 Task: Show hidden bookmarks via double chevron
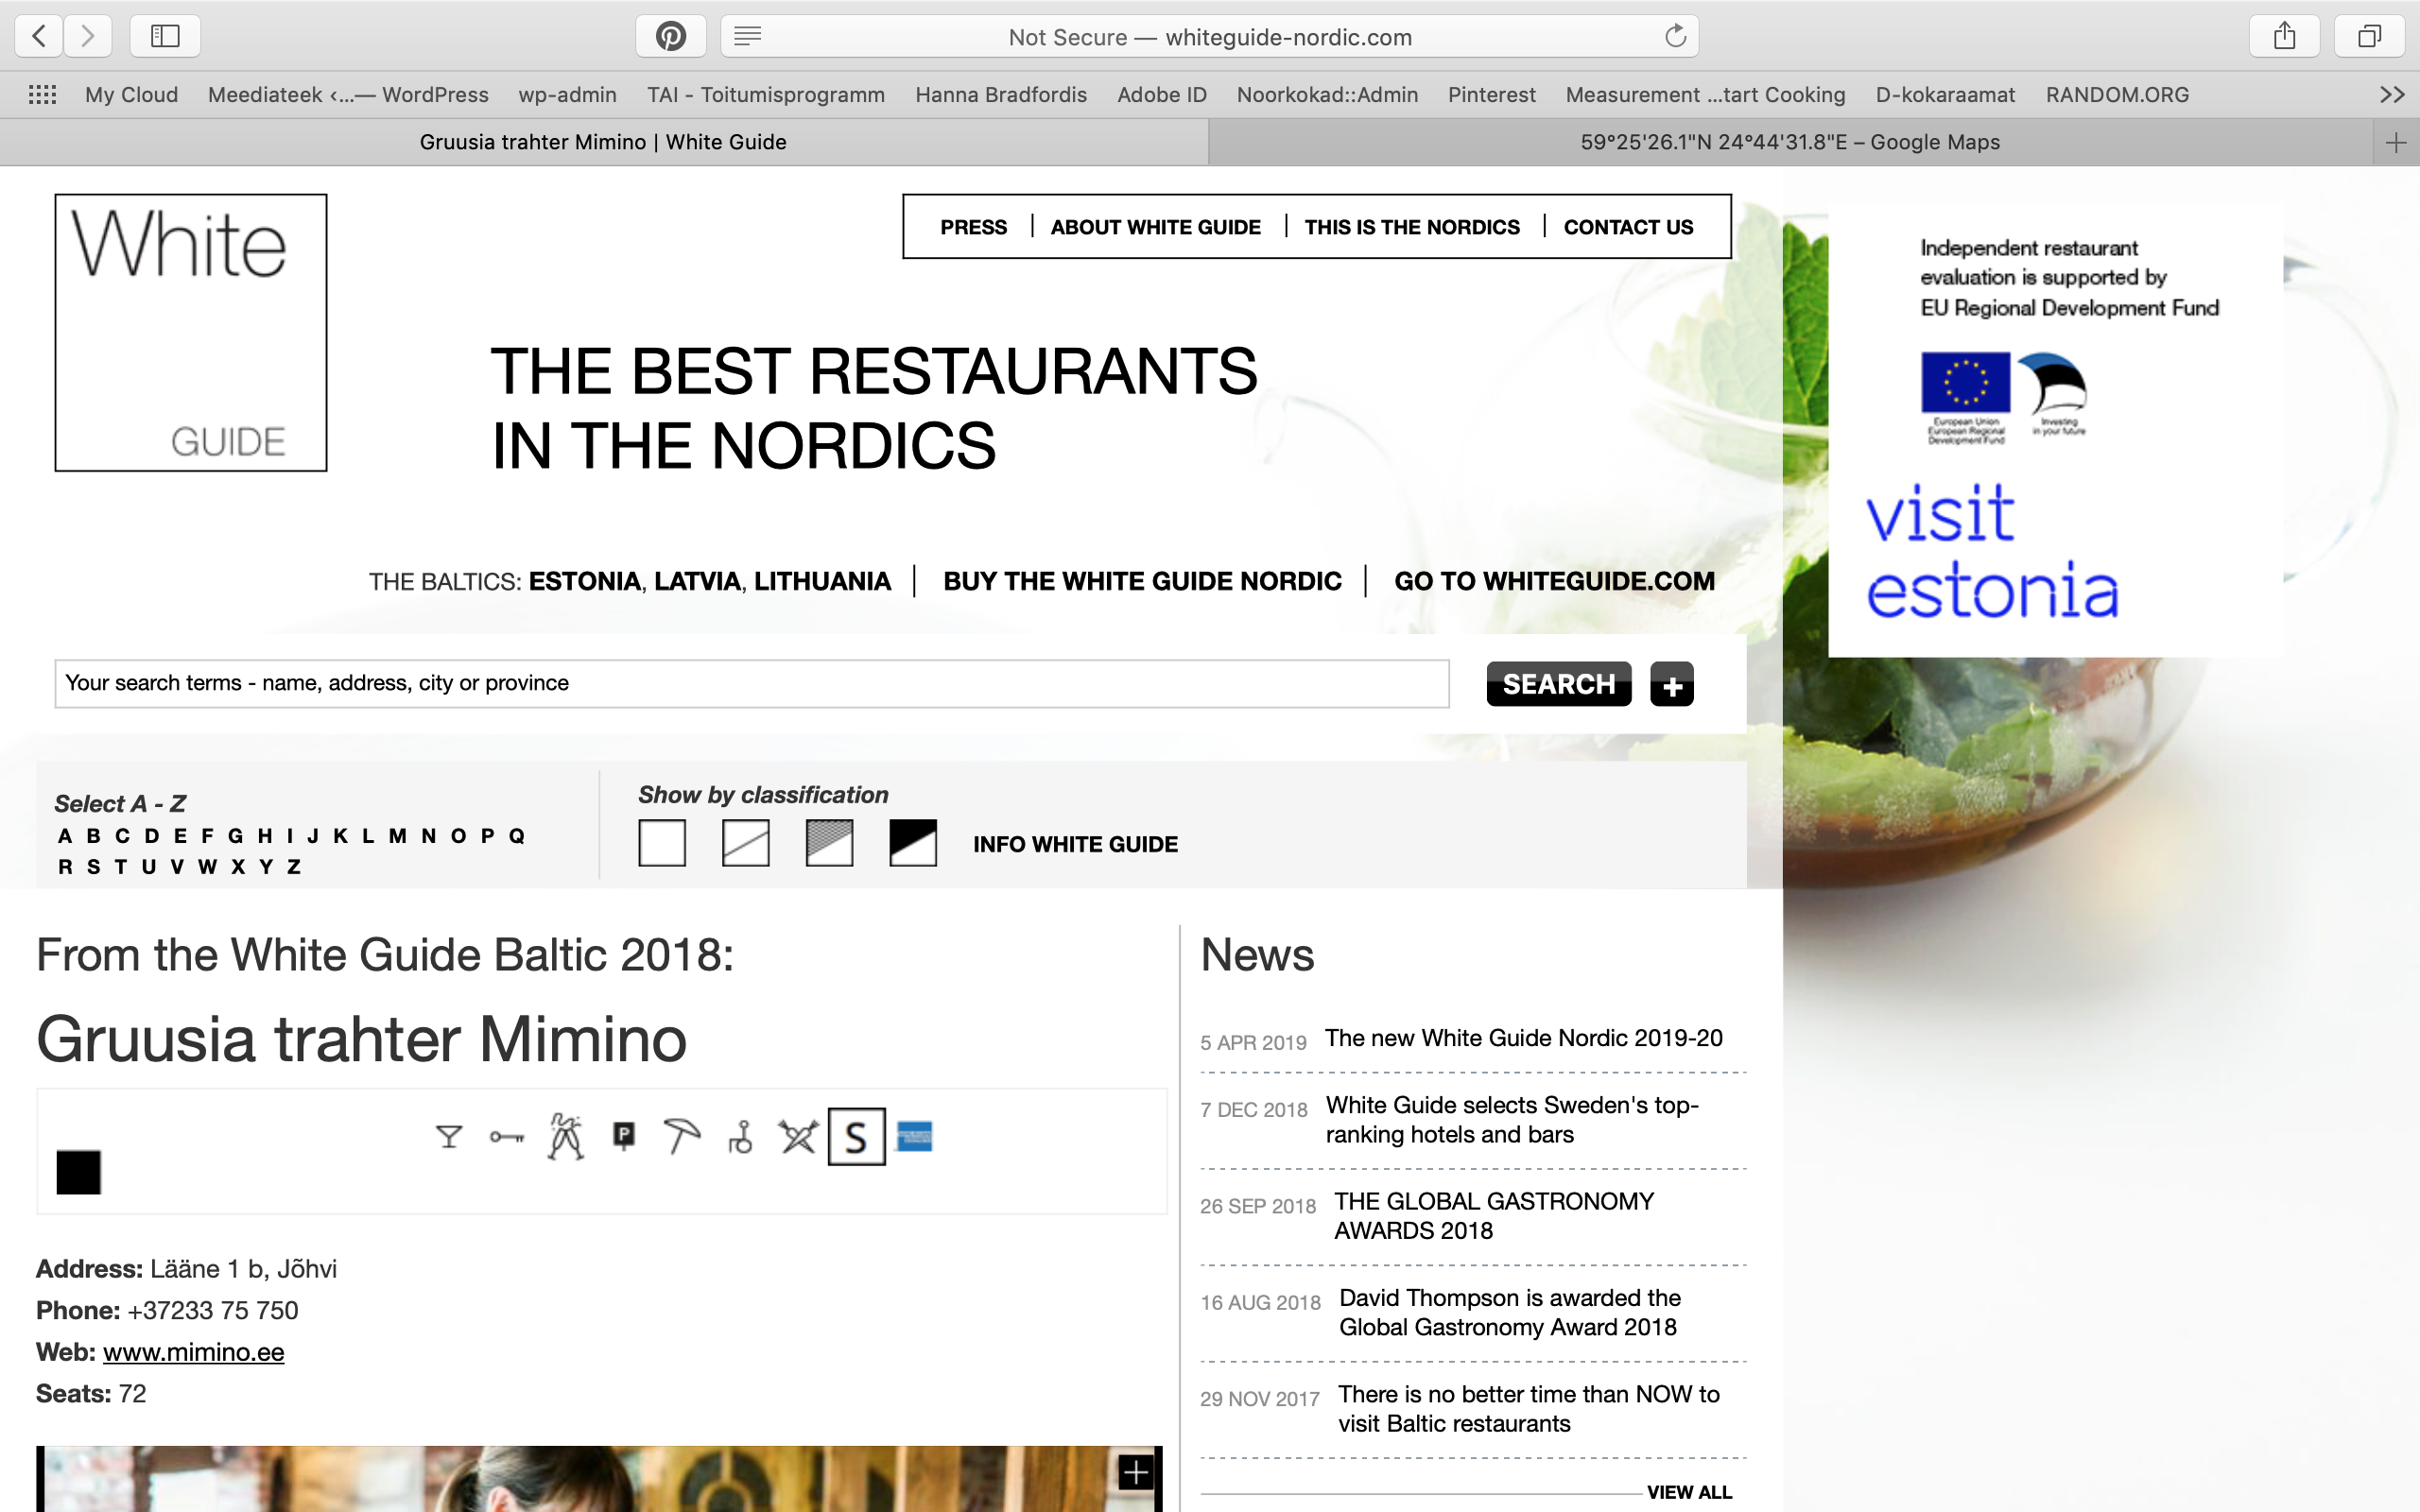coord(2391,95)
